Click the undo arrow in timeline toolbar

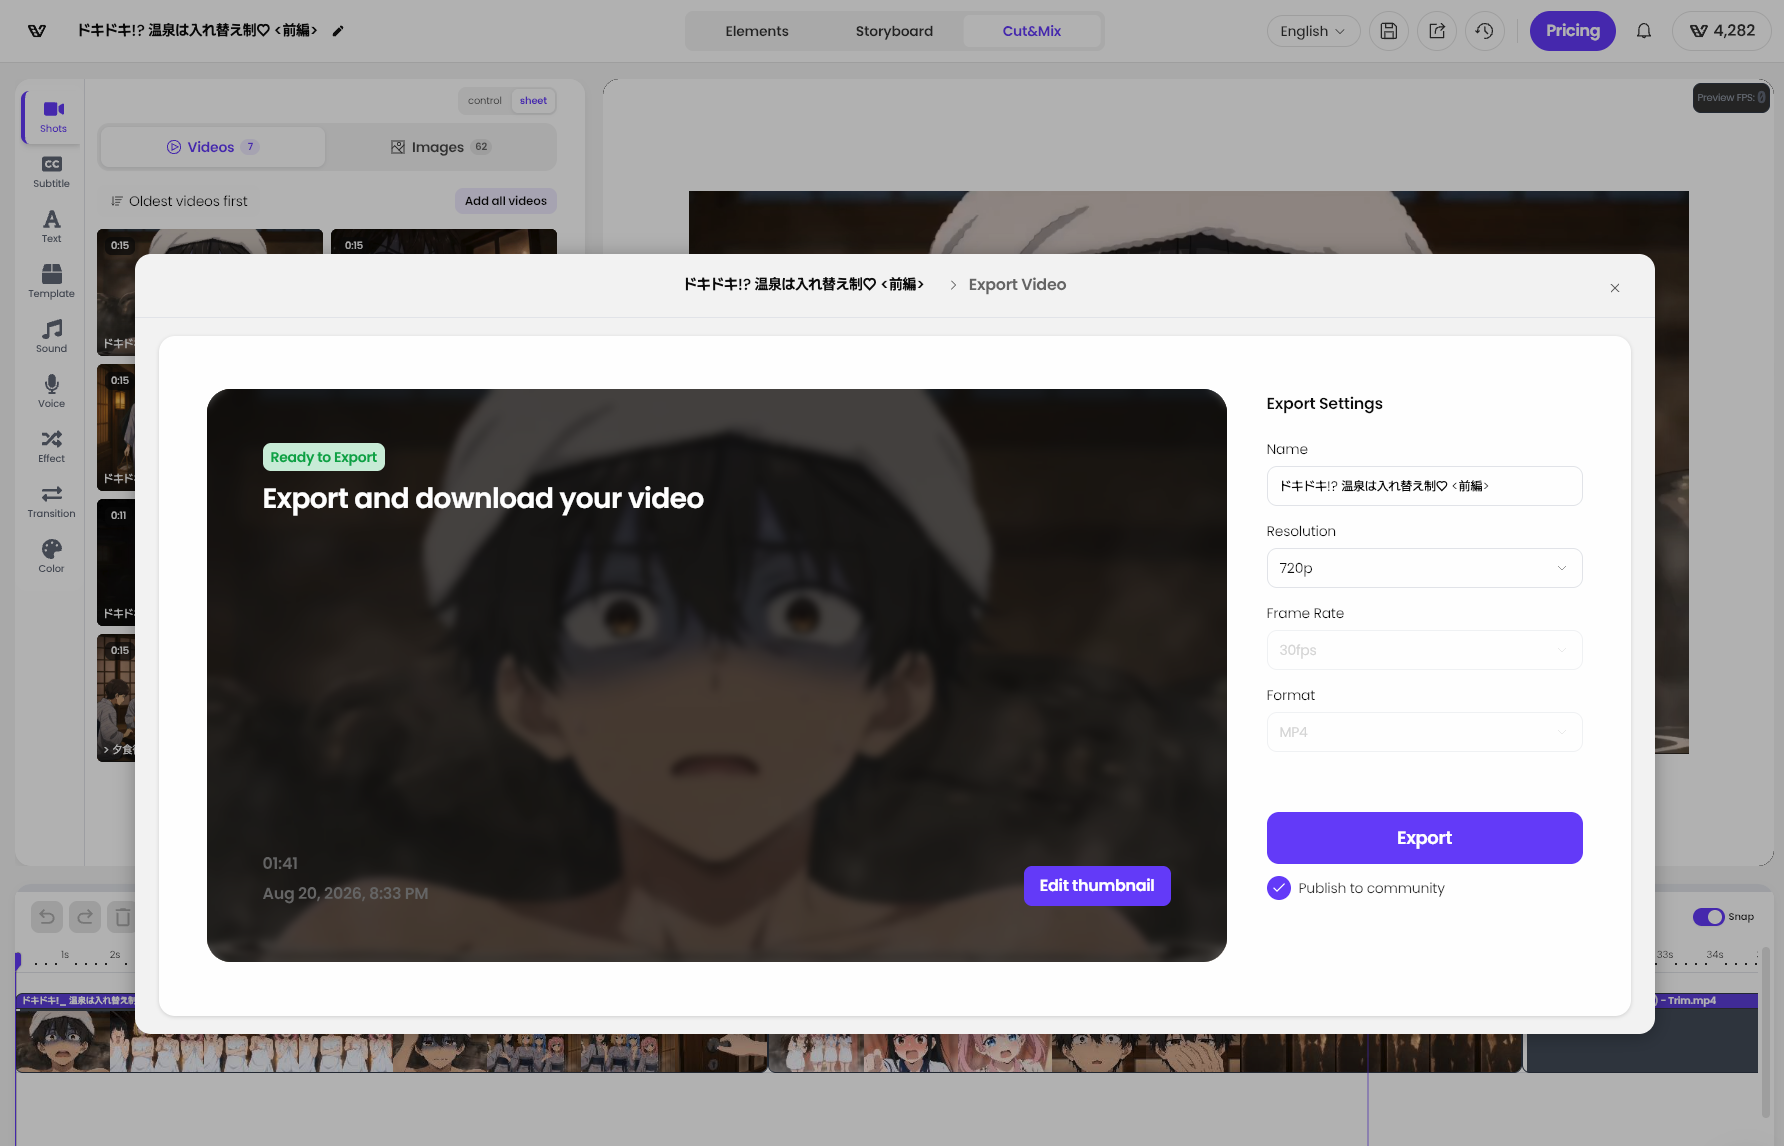click(x=47, y=917)
